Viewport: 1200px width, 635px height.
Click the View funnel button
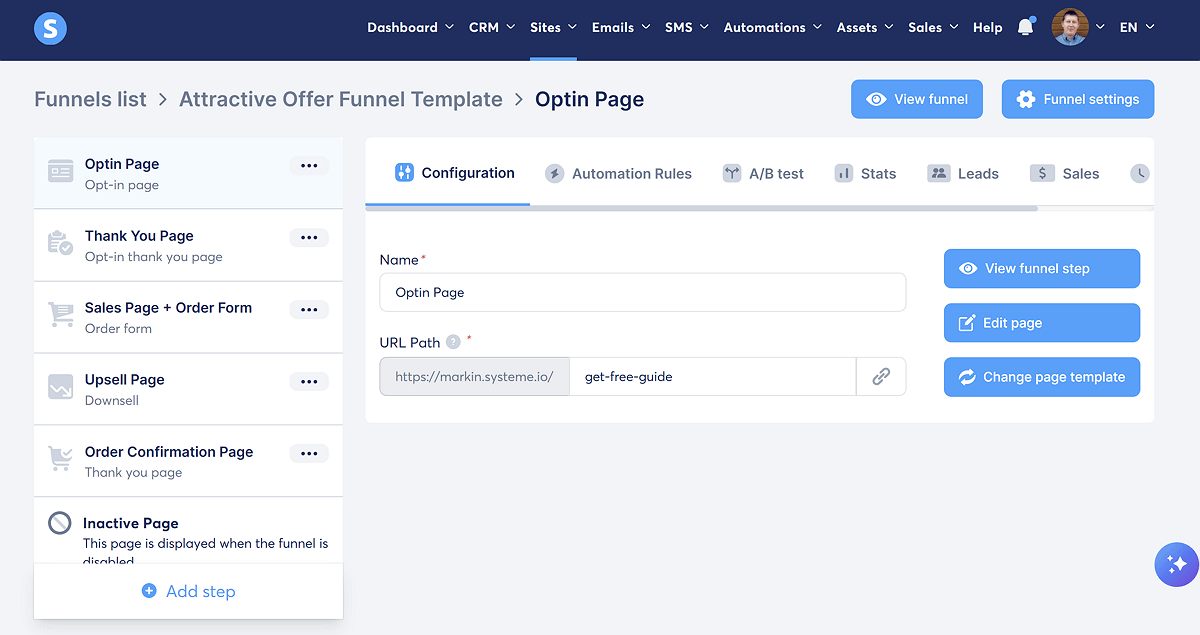[x=917, y=99]
